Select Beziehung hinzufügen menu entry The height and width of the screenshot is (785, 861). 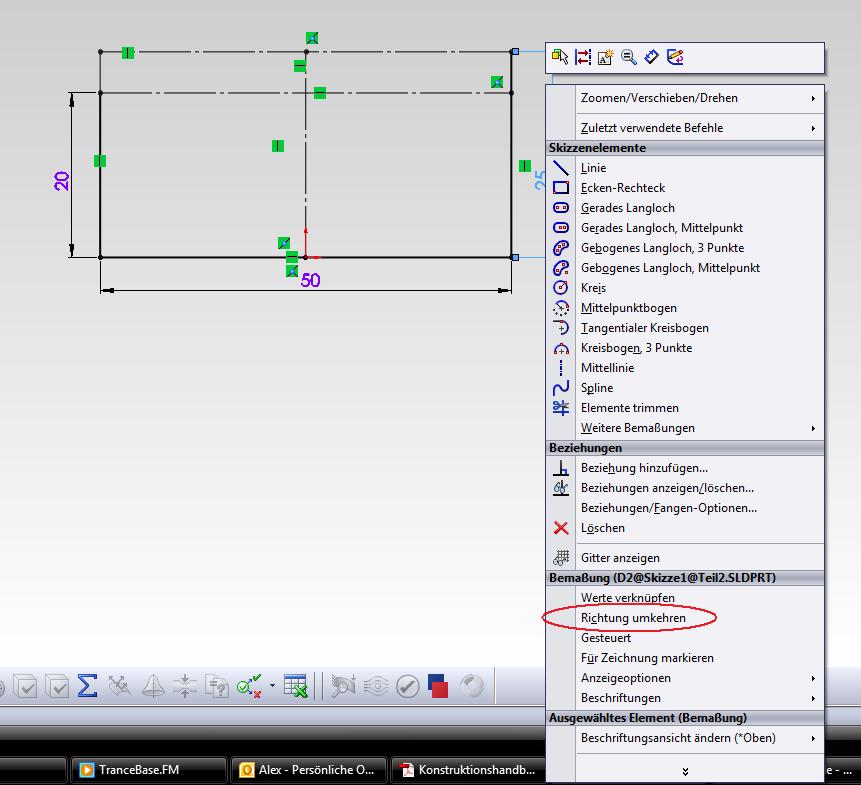pos(644,468)
